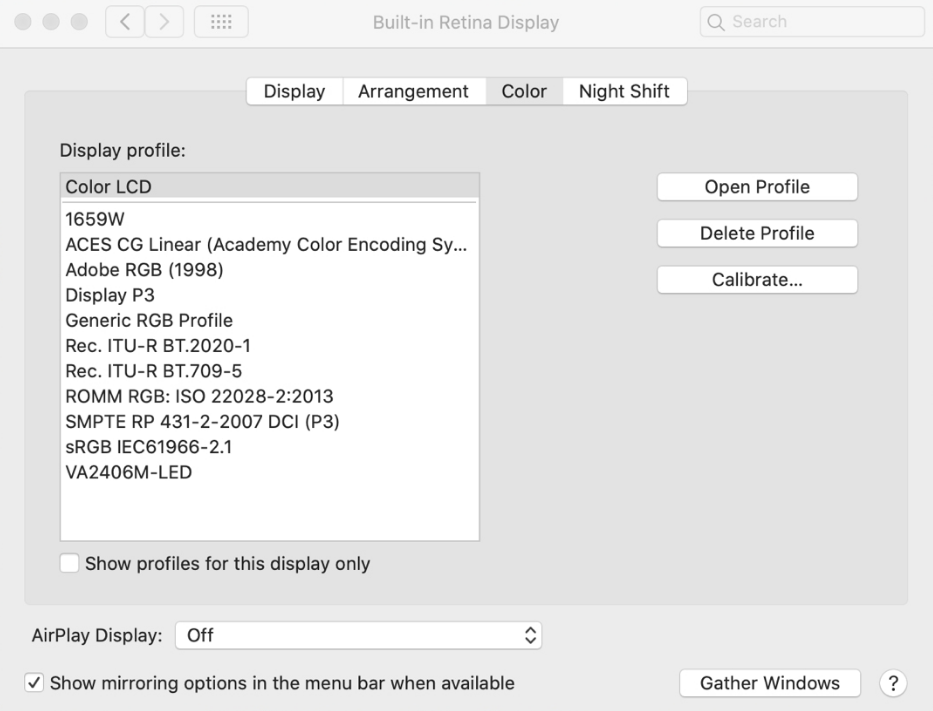Click the back navigation arrow

[x=125, y=22]
